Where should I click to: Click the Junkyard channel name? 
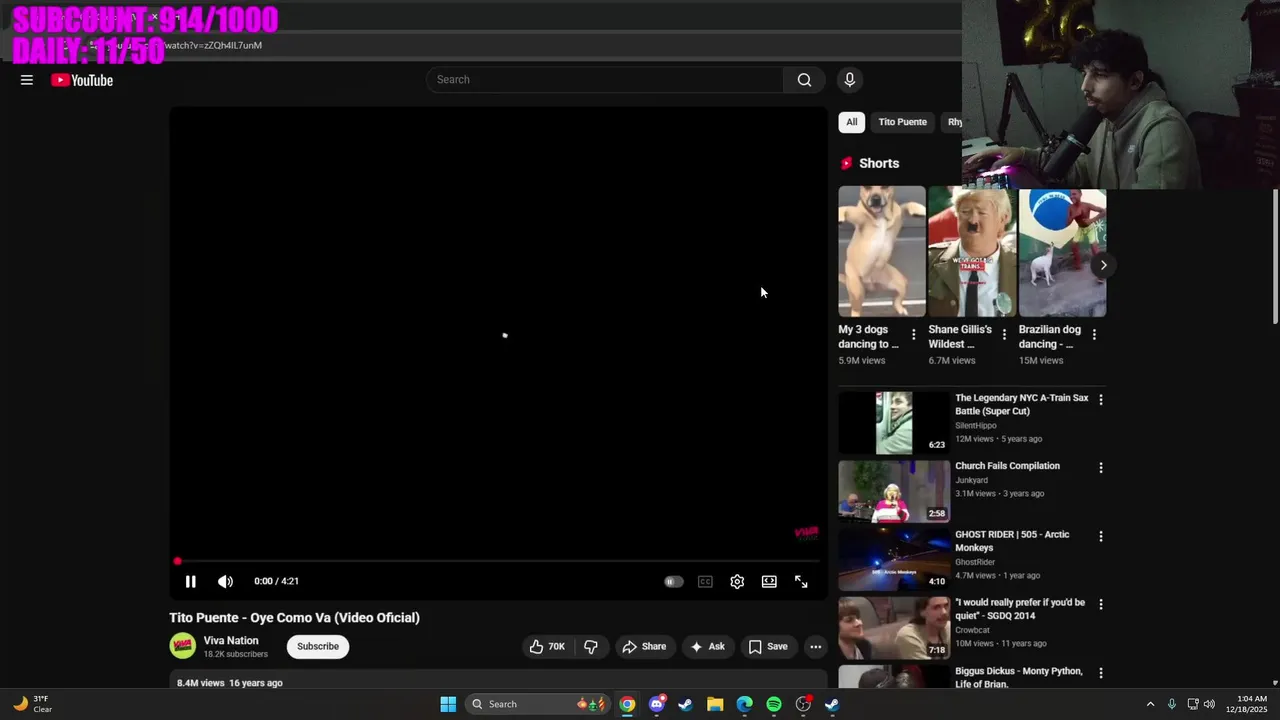coord(971,480)
